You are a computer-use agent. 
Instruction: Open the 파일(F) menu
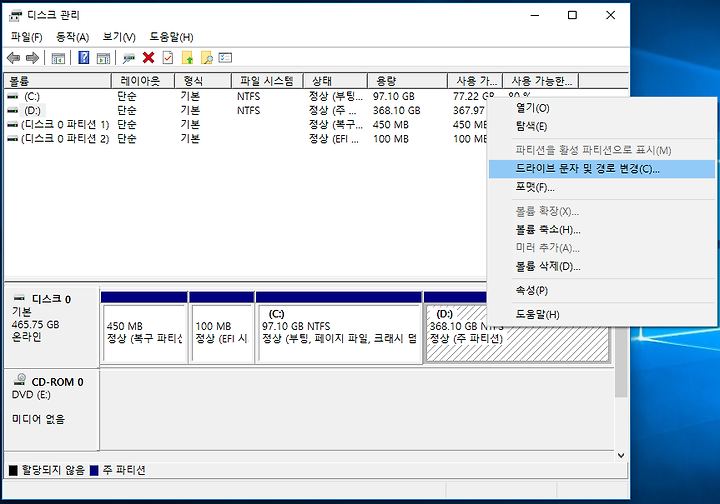coord(27,37)
